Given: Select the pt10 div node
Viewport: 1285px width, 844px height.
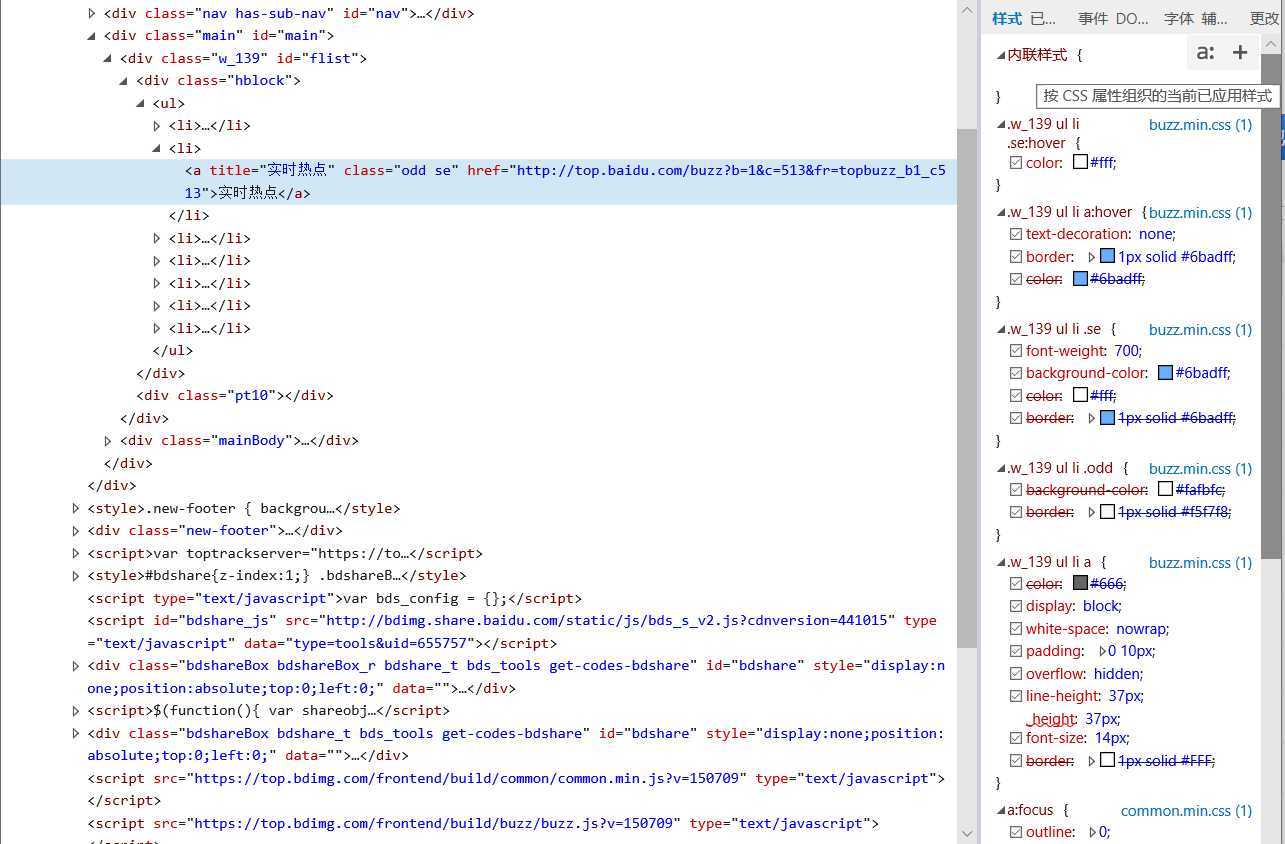Looking at the screenshot, I should [x=234, y=395].
